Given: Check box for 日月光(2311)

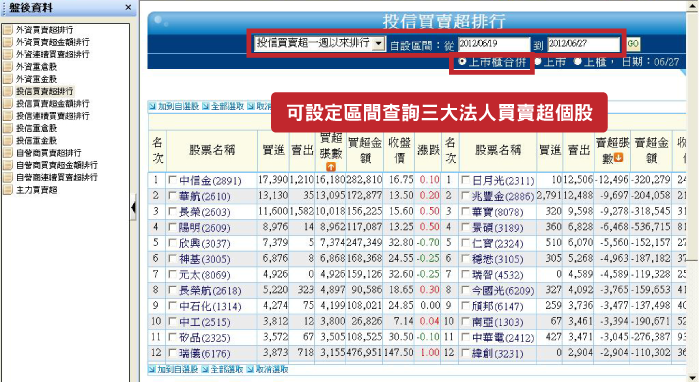Looking at the screenshot, I should (465, 180).
